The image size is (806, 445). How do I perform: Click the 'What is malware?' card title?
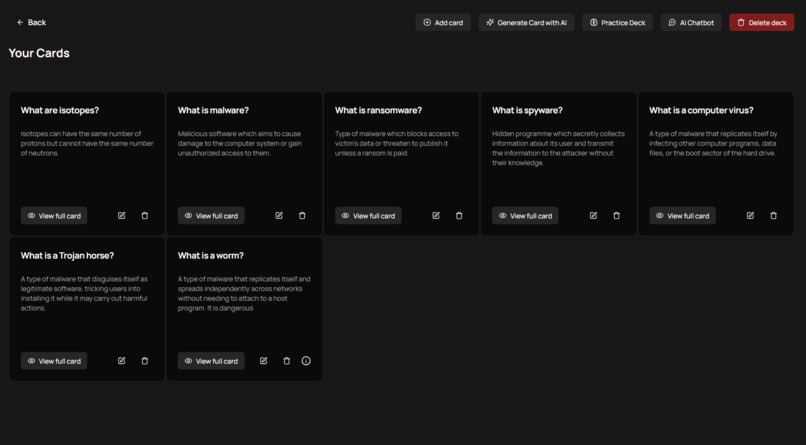(213, 110)
